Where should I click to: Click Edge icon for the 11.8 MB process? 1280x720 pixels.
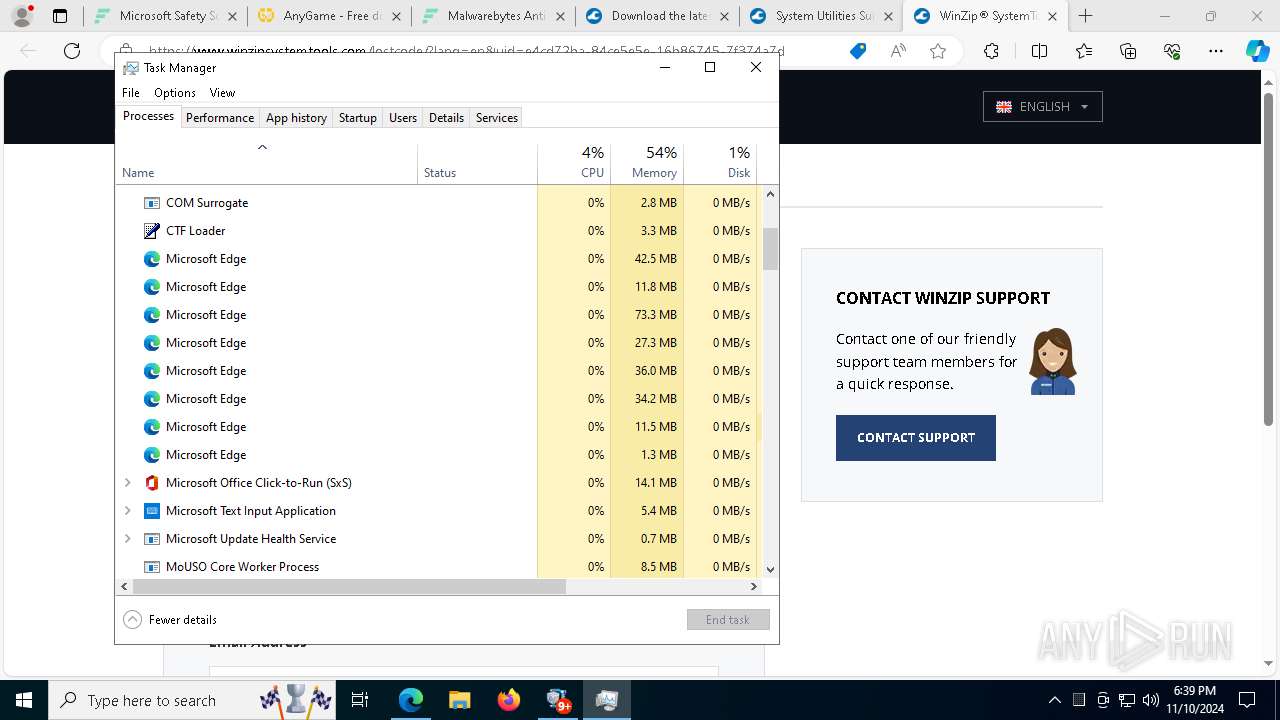pyautogui.click(x=152, y=287)
